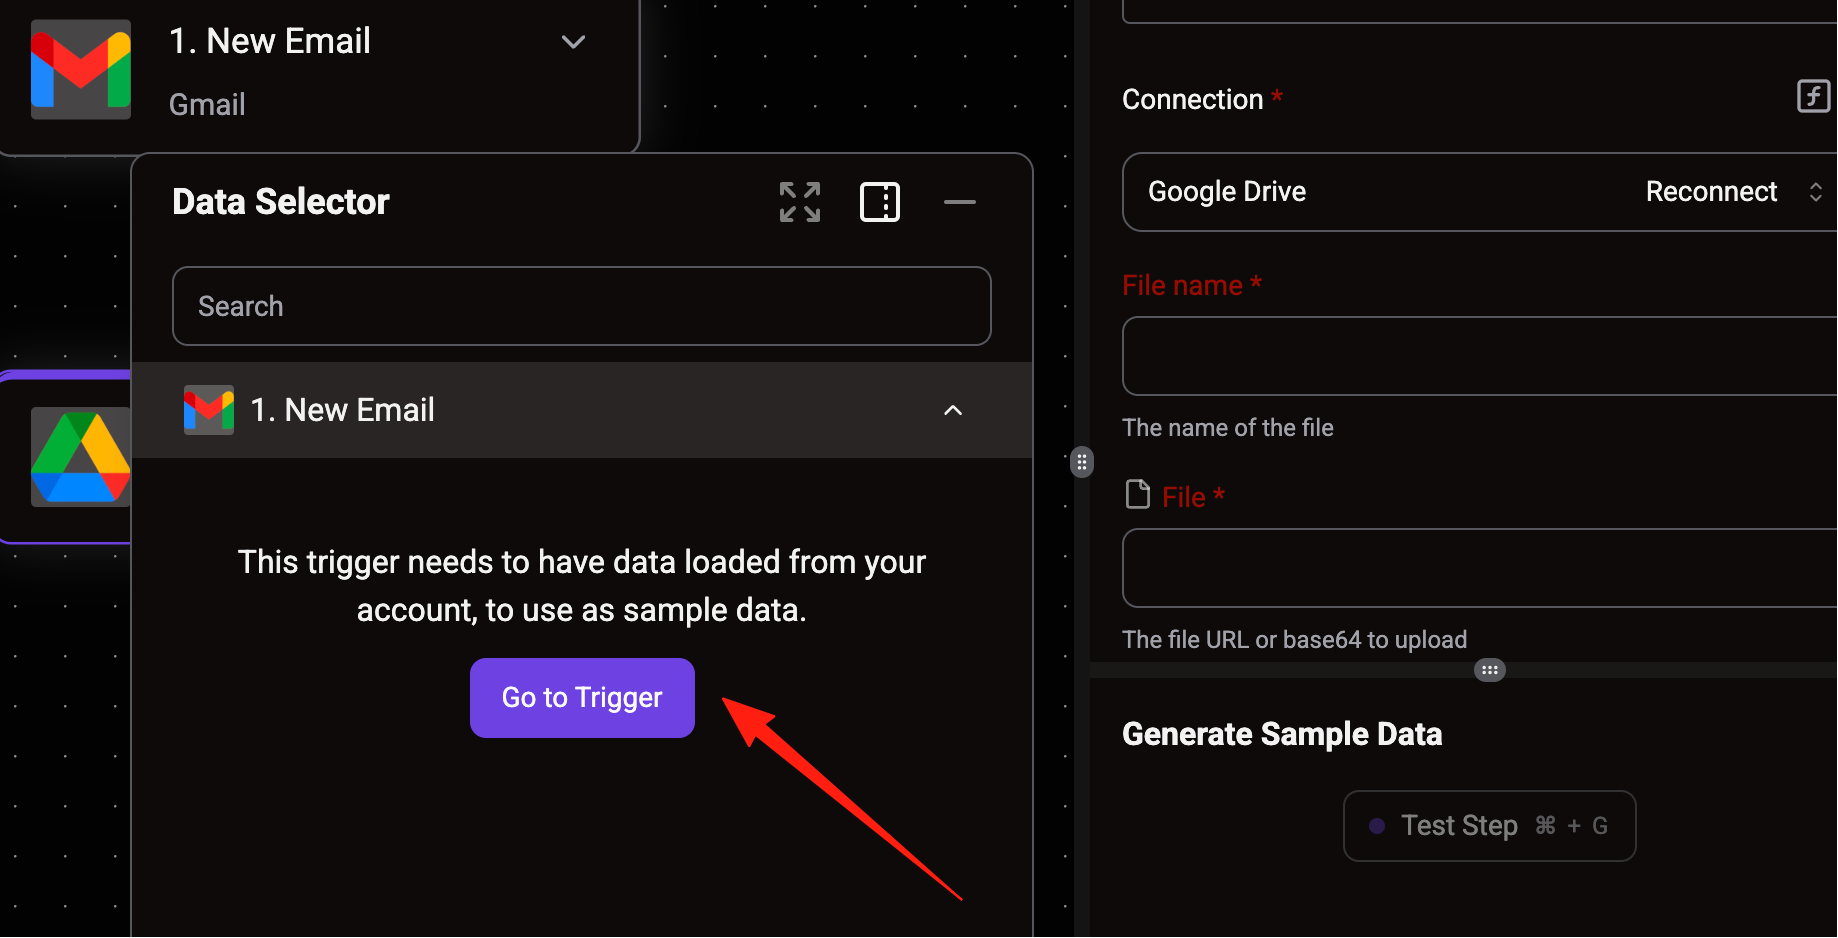Expand the Data Selector to fullscreen
1838x938 pixels.
(800, 202)
